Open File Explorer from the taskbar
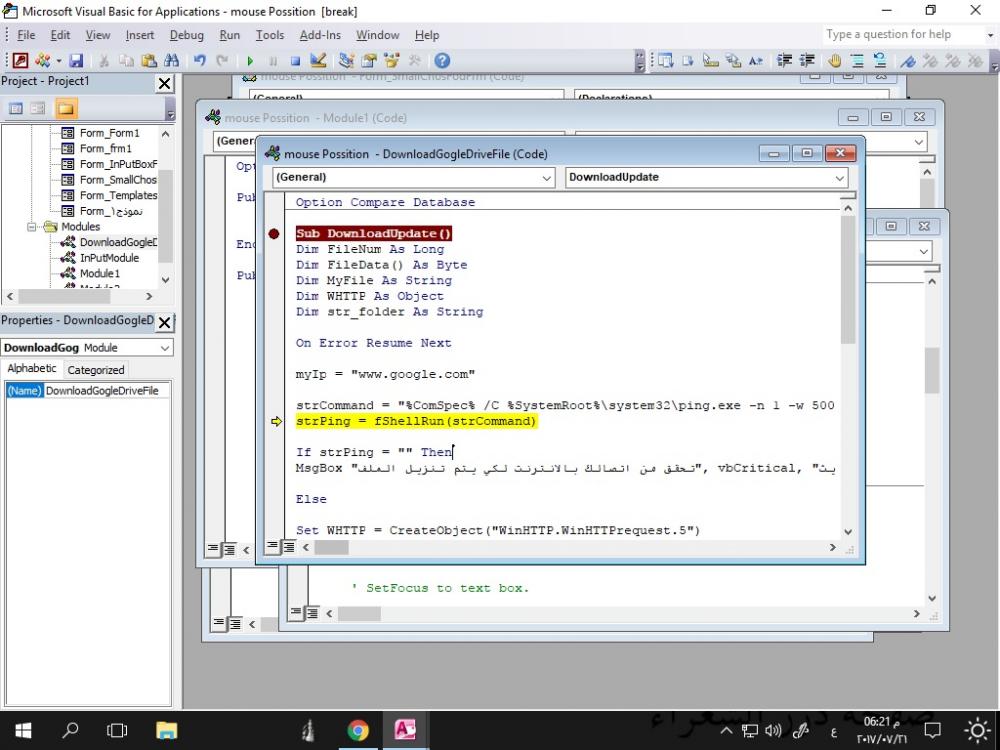 [166, 730]
